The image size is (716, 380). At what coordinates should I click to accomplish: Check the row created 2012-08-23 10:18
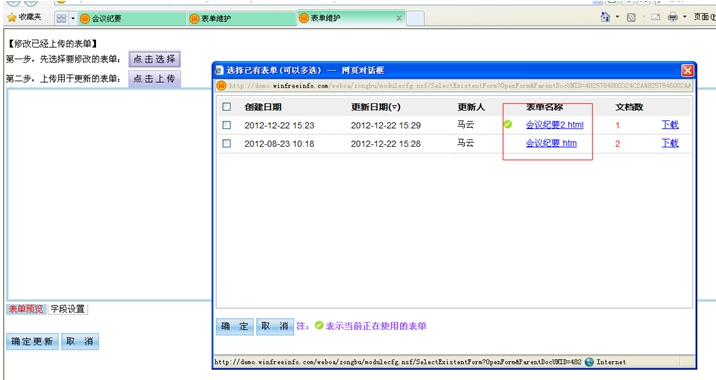tap(226, 143)
